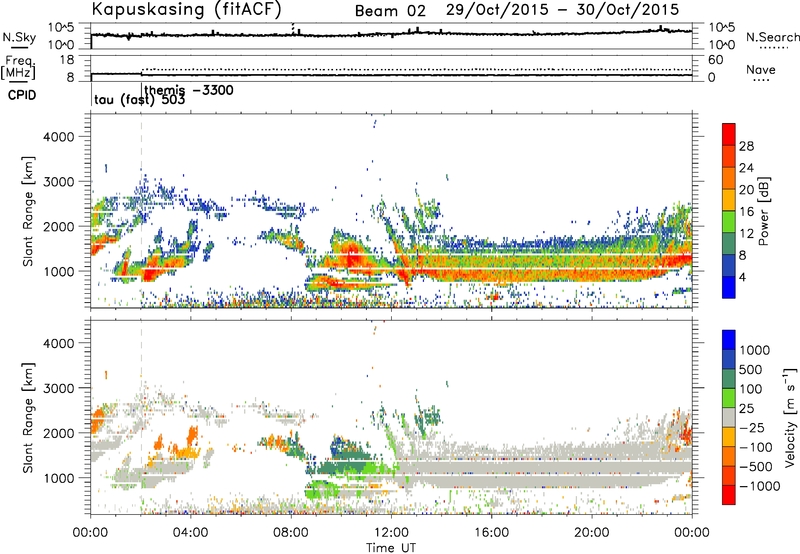800x554 pixels.
Task: Click the 20:00 time tick label
Action: point(591,533)
